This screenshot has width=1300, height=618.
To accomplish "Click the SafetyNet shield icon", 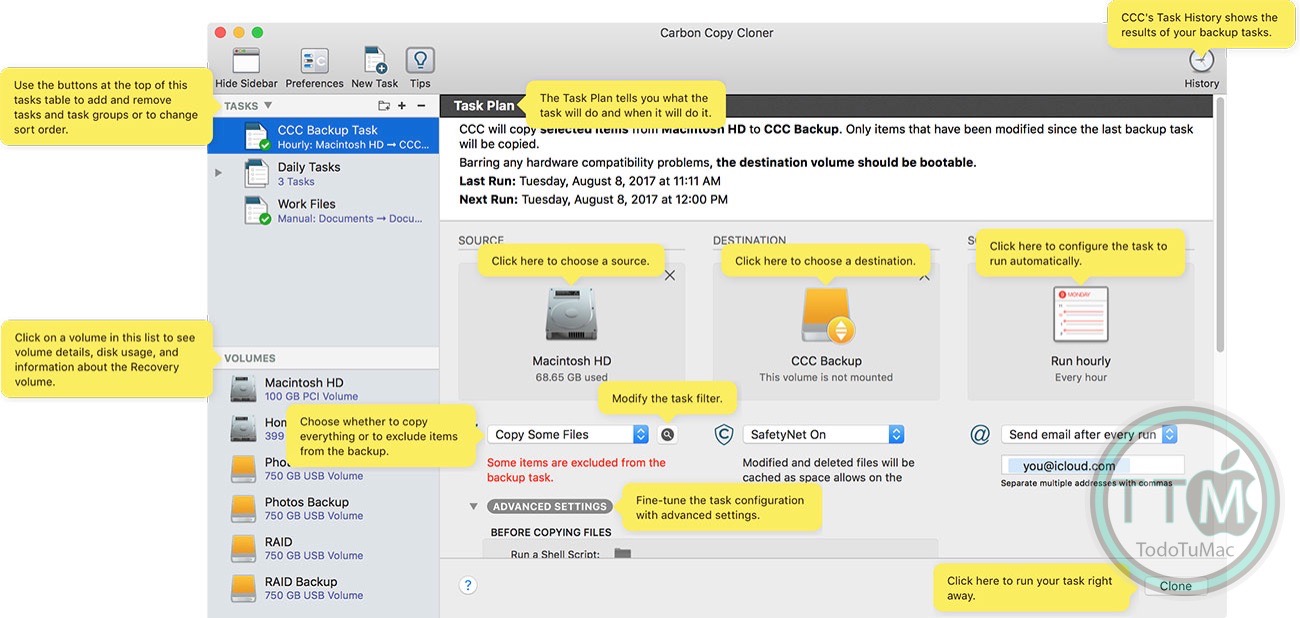I will [724, 434].
